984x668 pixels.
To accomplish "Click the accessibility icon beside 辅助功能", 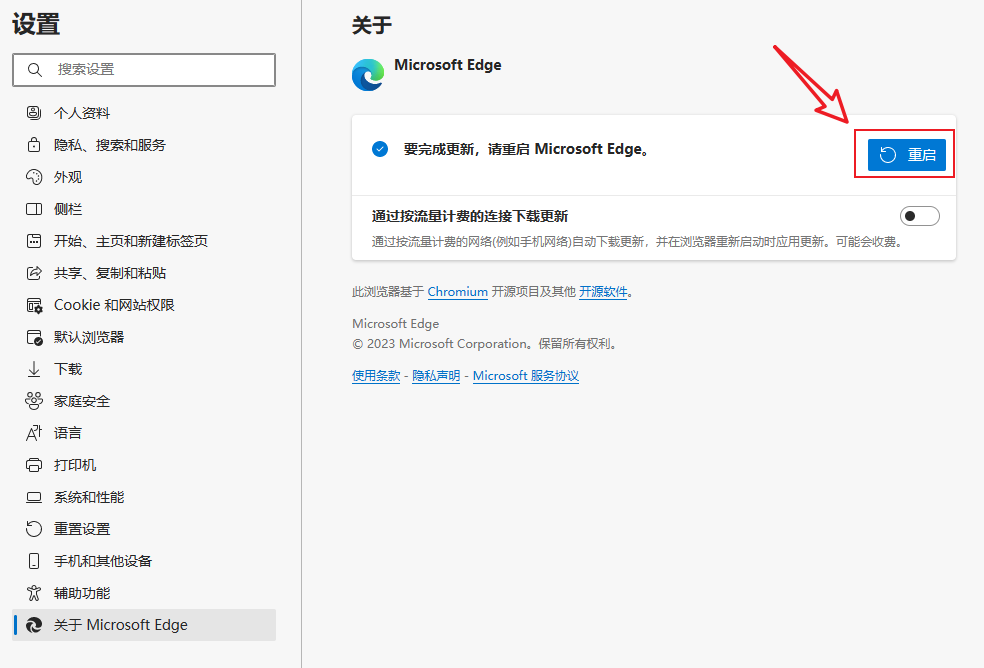I will (x=34, y=593).
